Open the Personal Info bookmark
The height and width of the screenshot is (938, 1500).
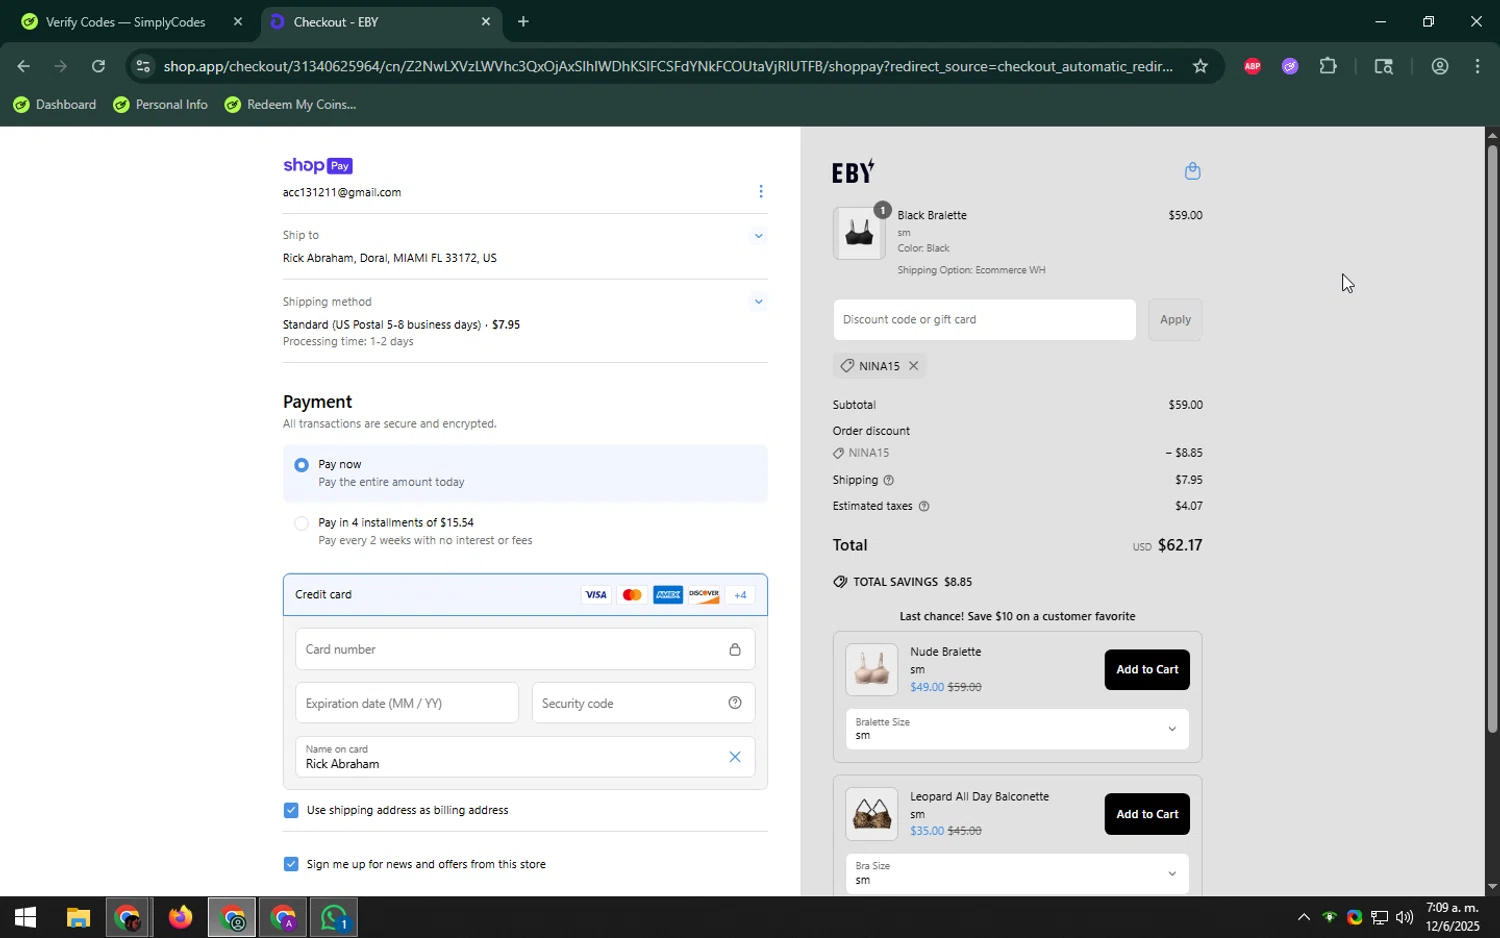(x=160, y=105)
